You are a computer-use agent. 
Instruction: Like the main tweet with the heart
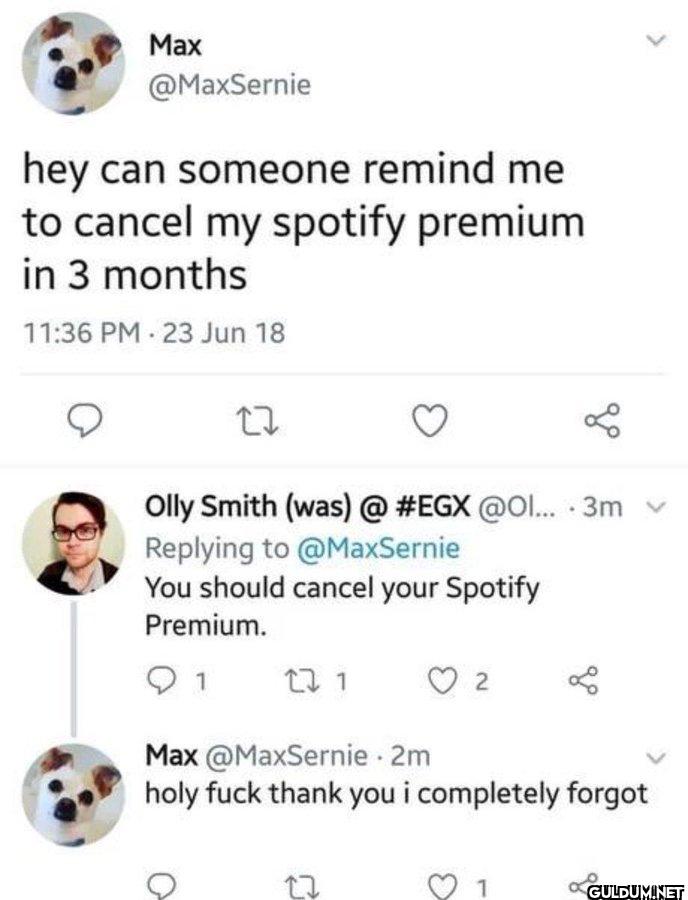(430, 420)
